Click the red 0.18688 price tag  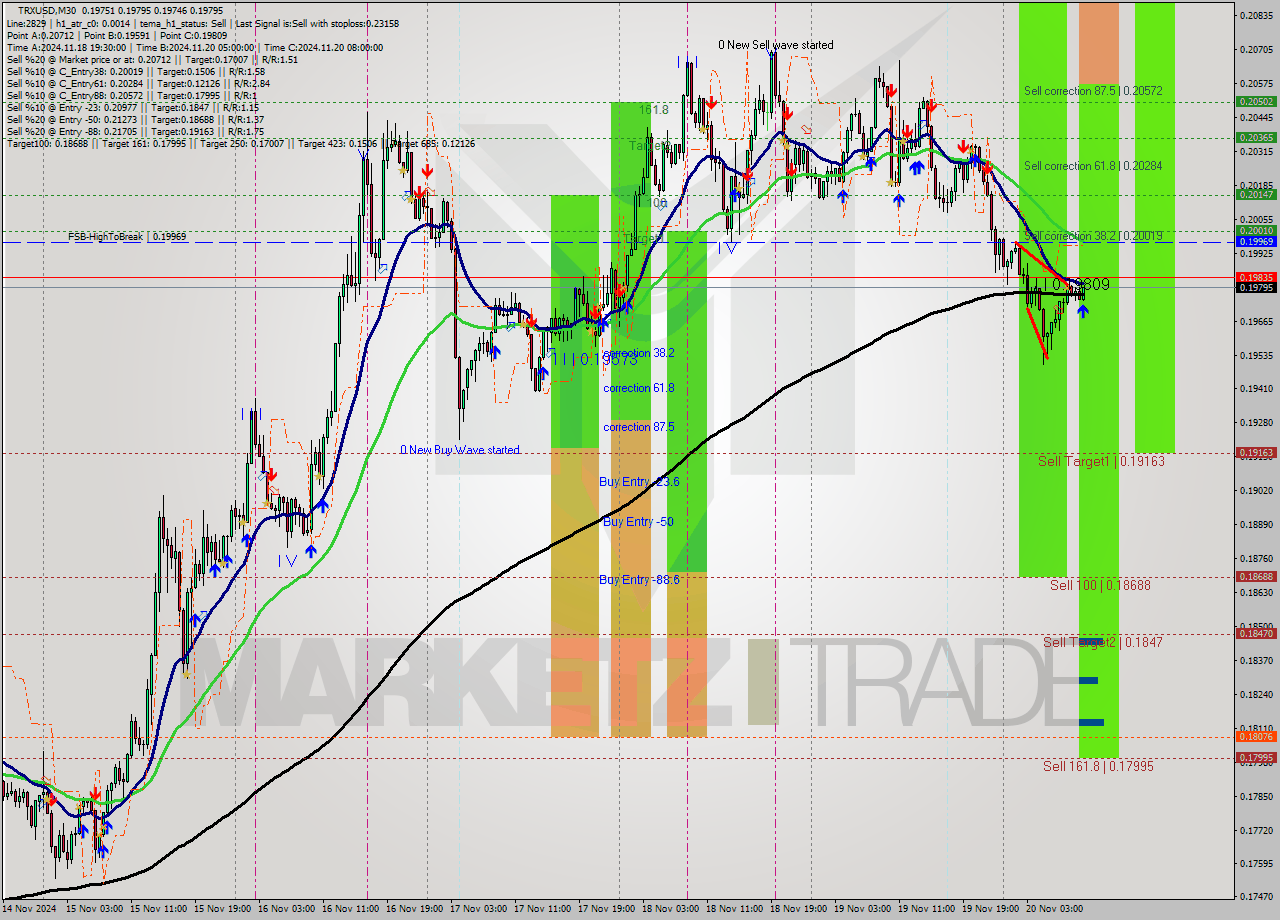click(x=1256, y=577)
